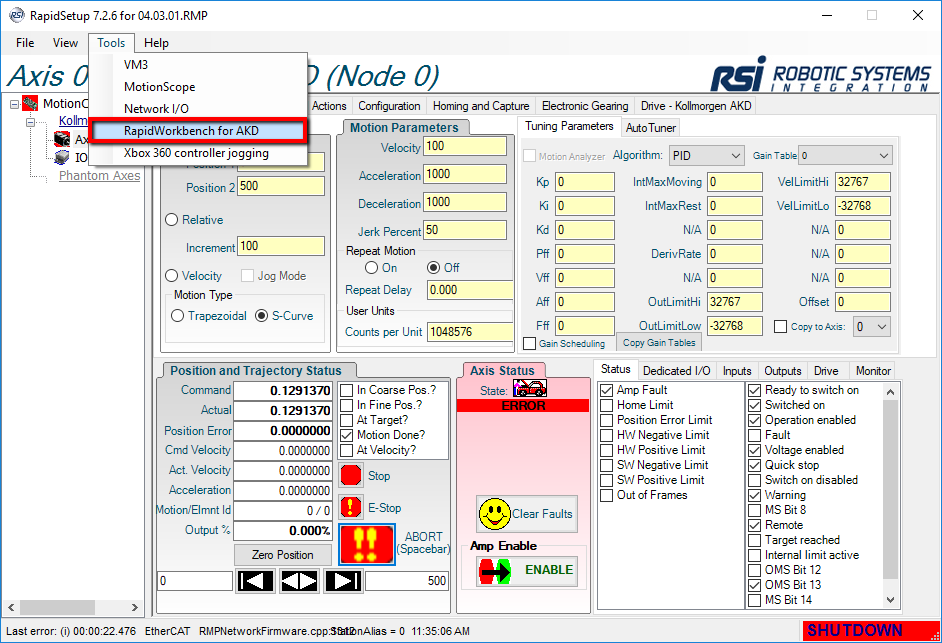Image resolution: width=942 pixels, height=643 pixels.
Task: Open the Gain Table dropdown
Action: 845,156
